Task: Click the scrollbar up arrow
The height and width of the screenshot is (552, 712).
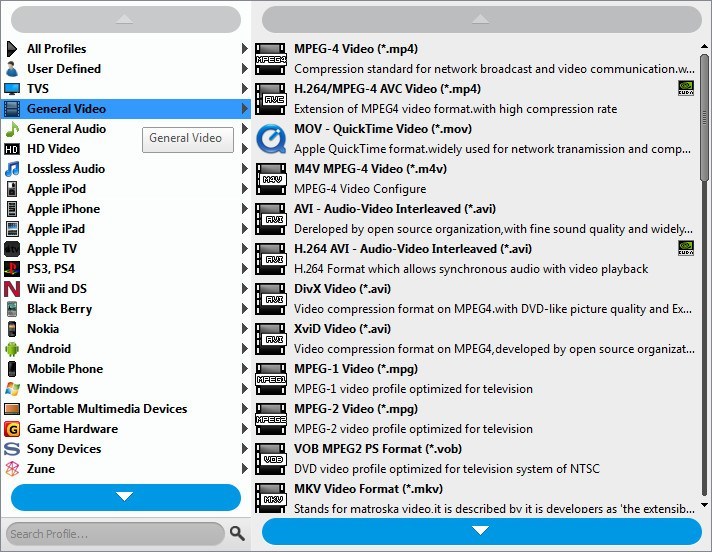Action: click(704, 46)
